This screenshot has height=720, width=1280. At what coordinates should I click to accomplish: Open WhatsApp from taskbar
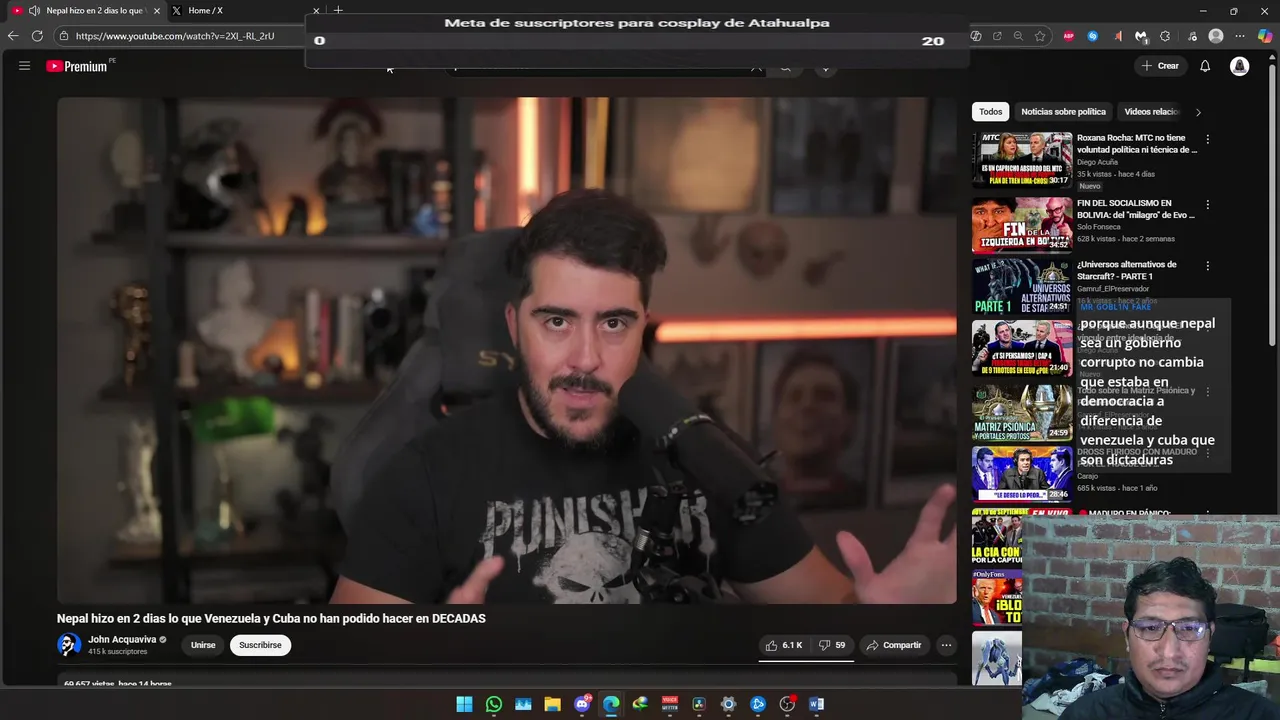click(494, 704)
